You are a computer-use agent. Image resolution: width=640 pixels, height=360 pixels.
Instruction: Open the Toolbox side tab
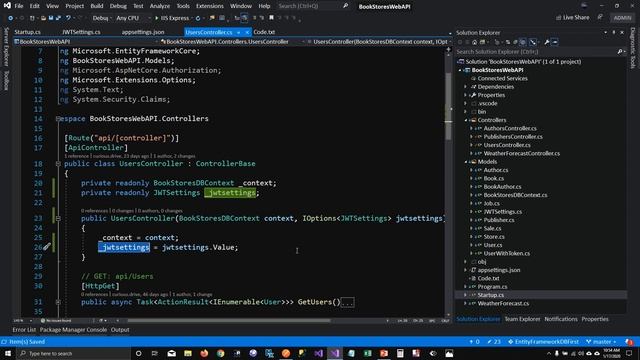(6, 80)
